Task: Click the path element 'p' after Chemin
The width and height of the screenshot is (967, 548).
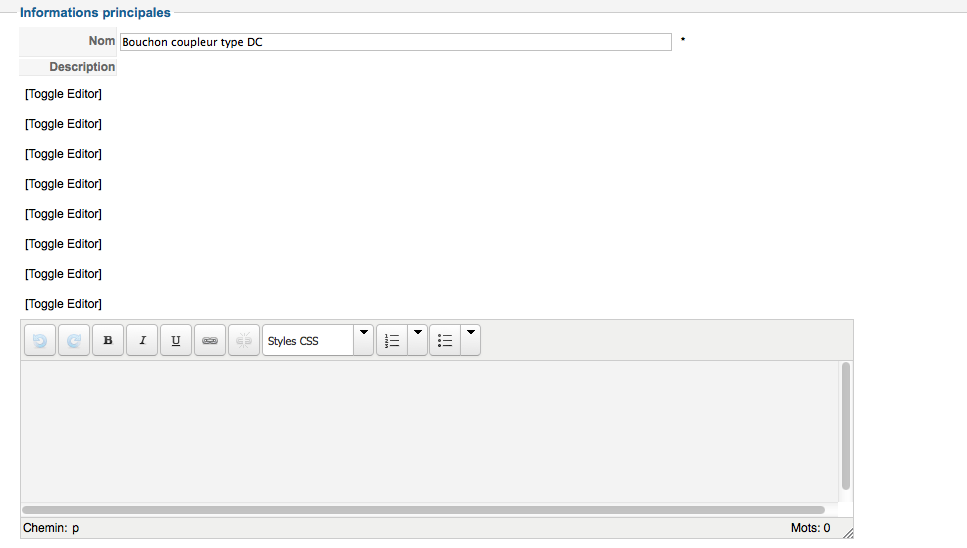Action: click(x=75, y=528)
